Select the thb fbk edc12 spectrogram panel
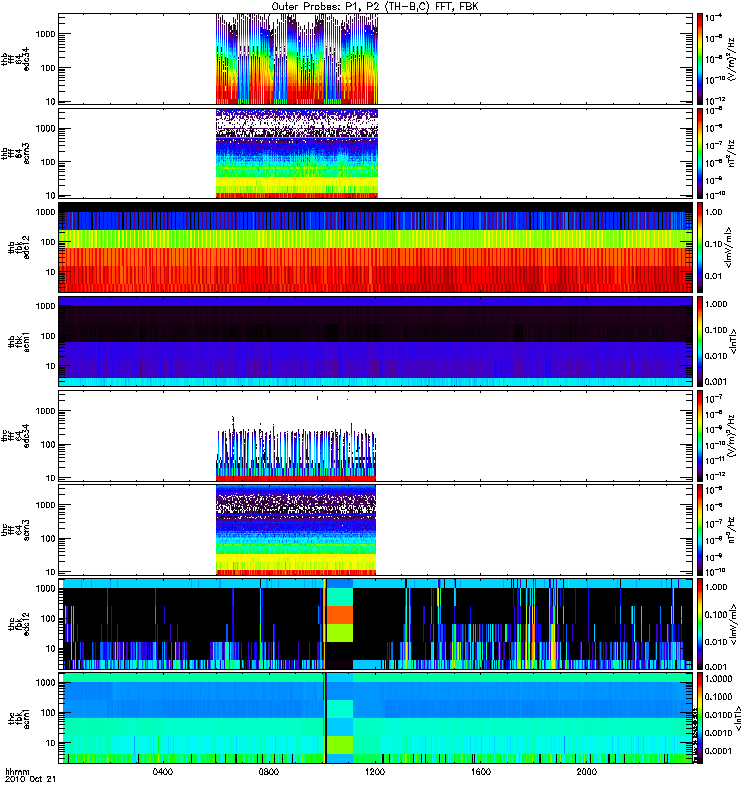The height and width of the screenshot is (800, 750). click(x=376, y=247)
